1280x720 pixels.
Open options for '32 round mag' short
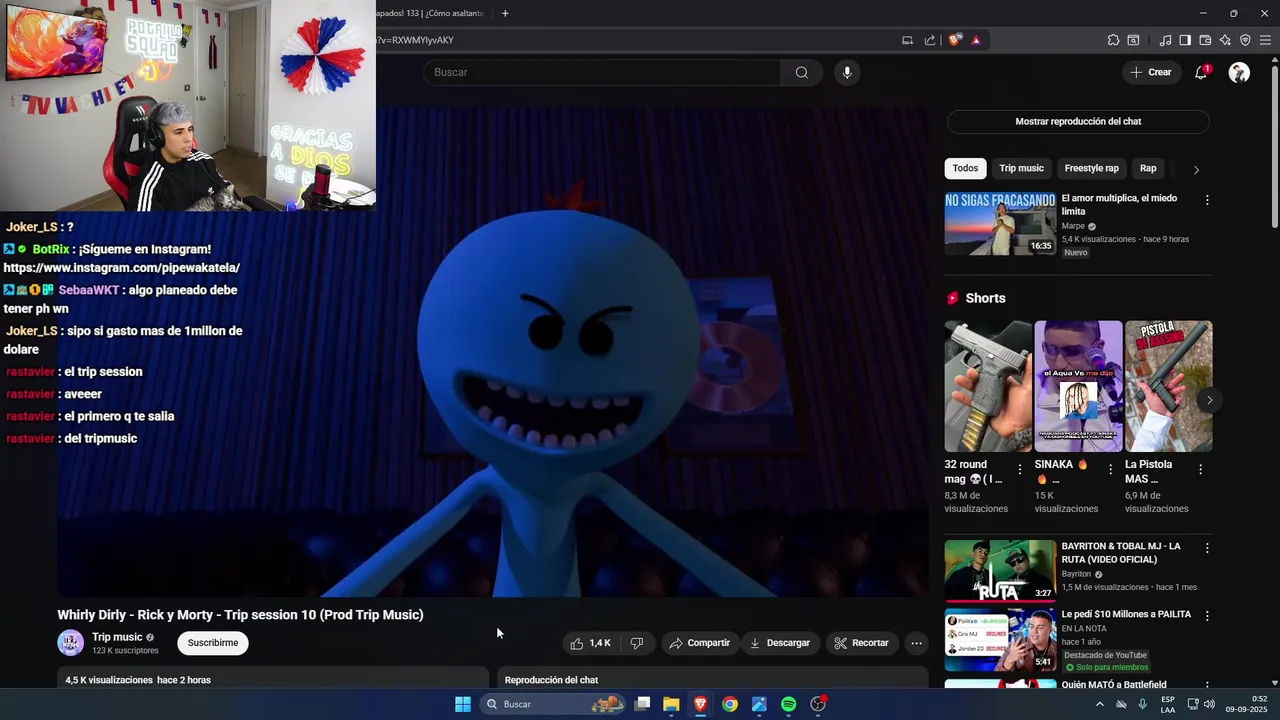pyautogui.click(x=1020, y=468)
